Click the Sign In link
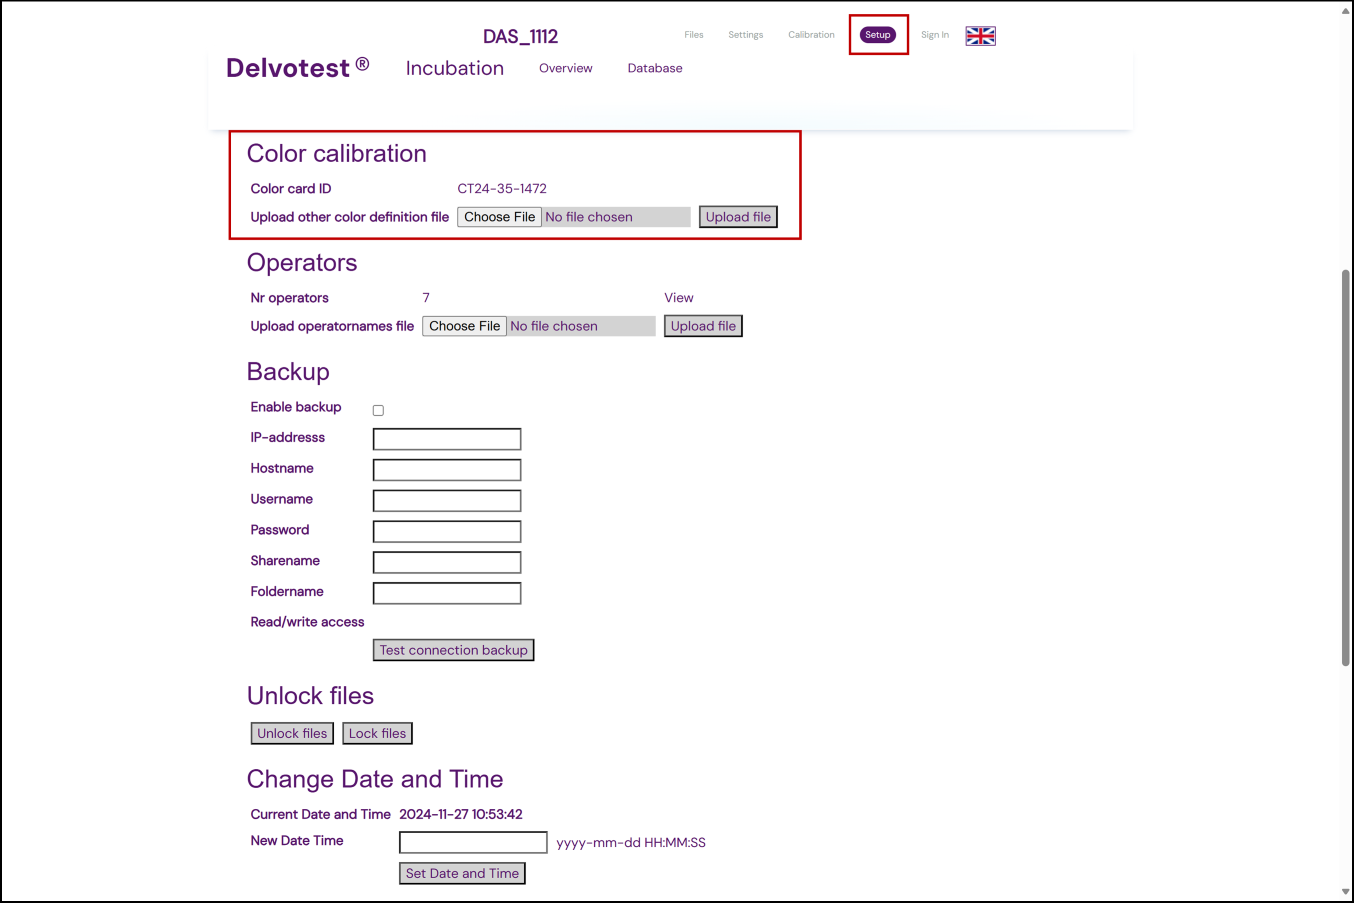1354x903 pixels. pos(934,35)
